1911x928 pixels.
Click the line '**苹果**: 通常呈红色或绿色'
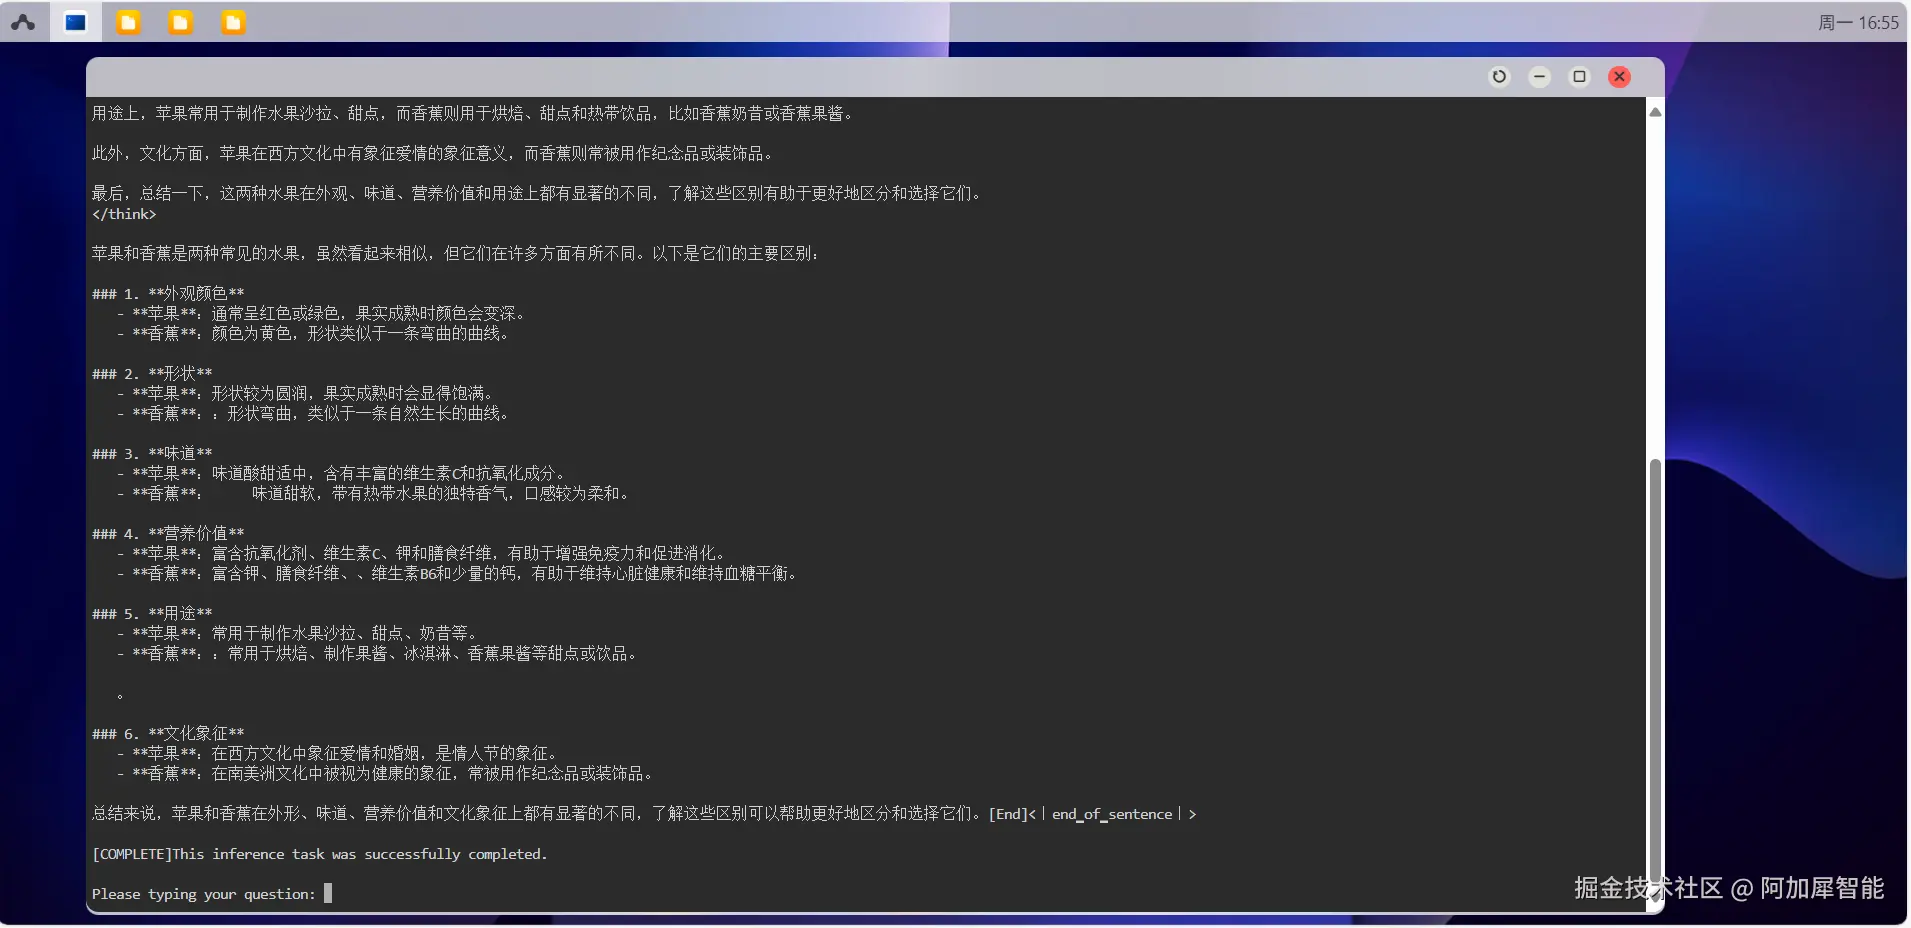tap(321, 313)
